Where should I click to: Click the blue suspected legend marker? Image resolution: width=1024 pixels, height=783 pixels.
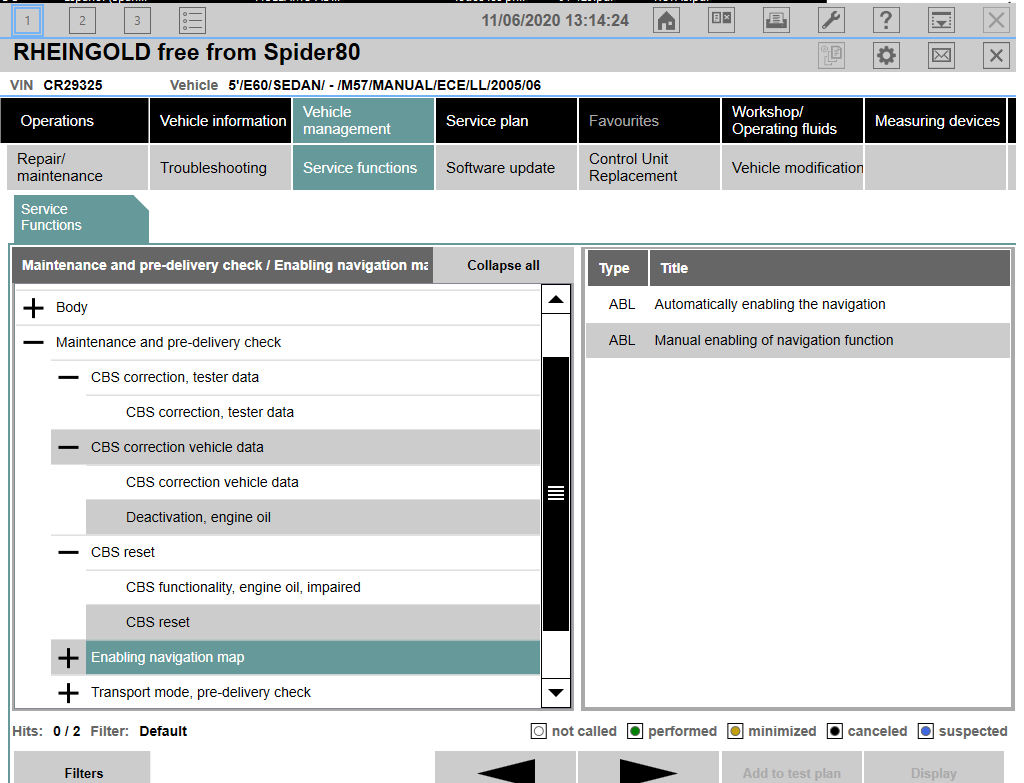tap(925, 731)
